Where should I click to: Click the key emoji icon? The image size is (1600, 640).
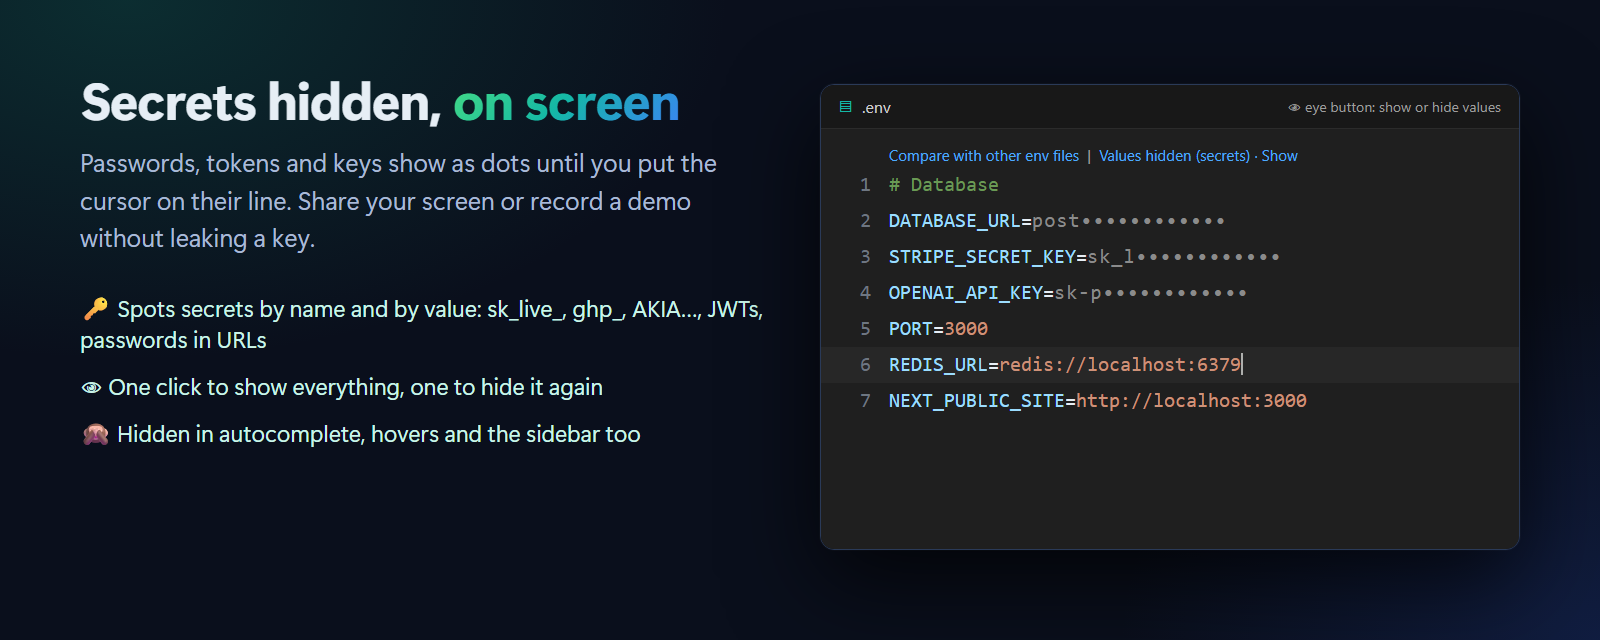click(95, 309)
